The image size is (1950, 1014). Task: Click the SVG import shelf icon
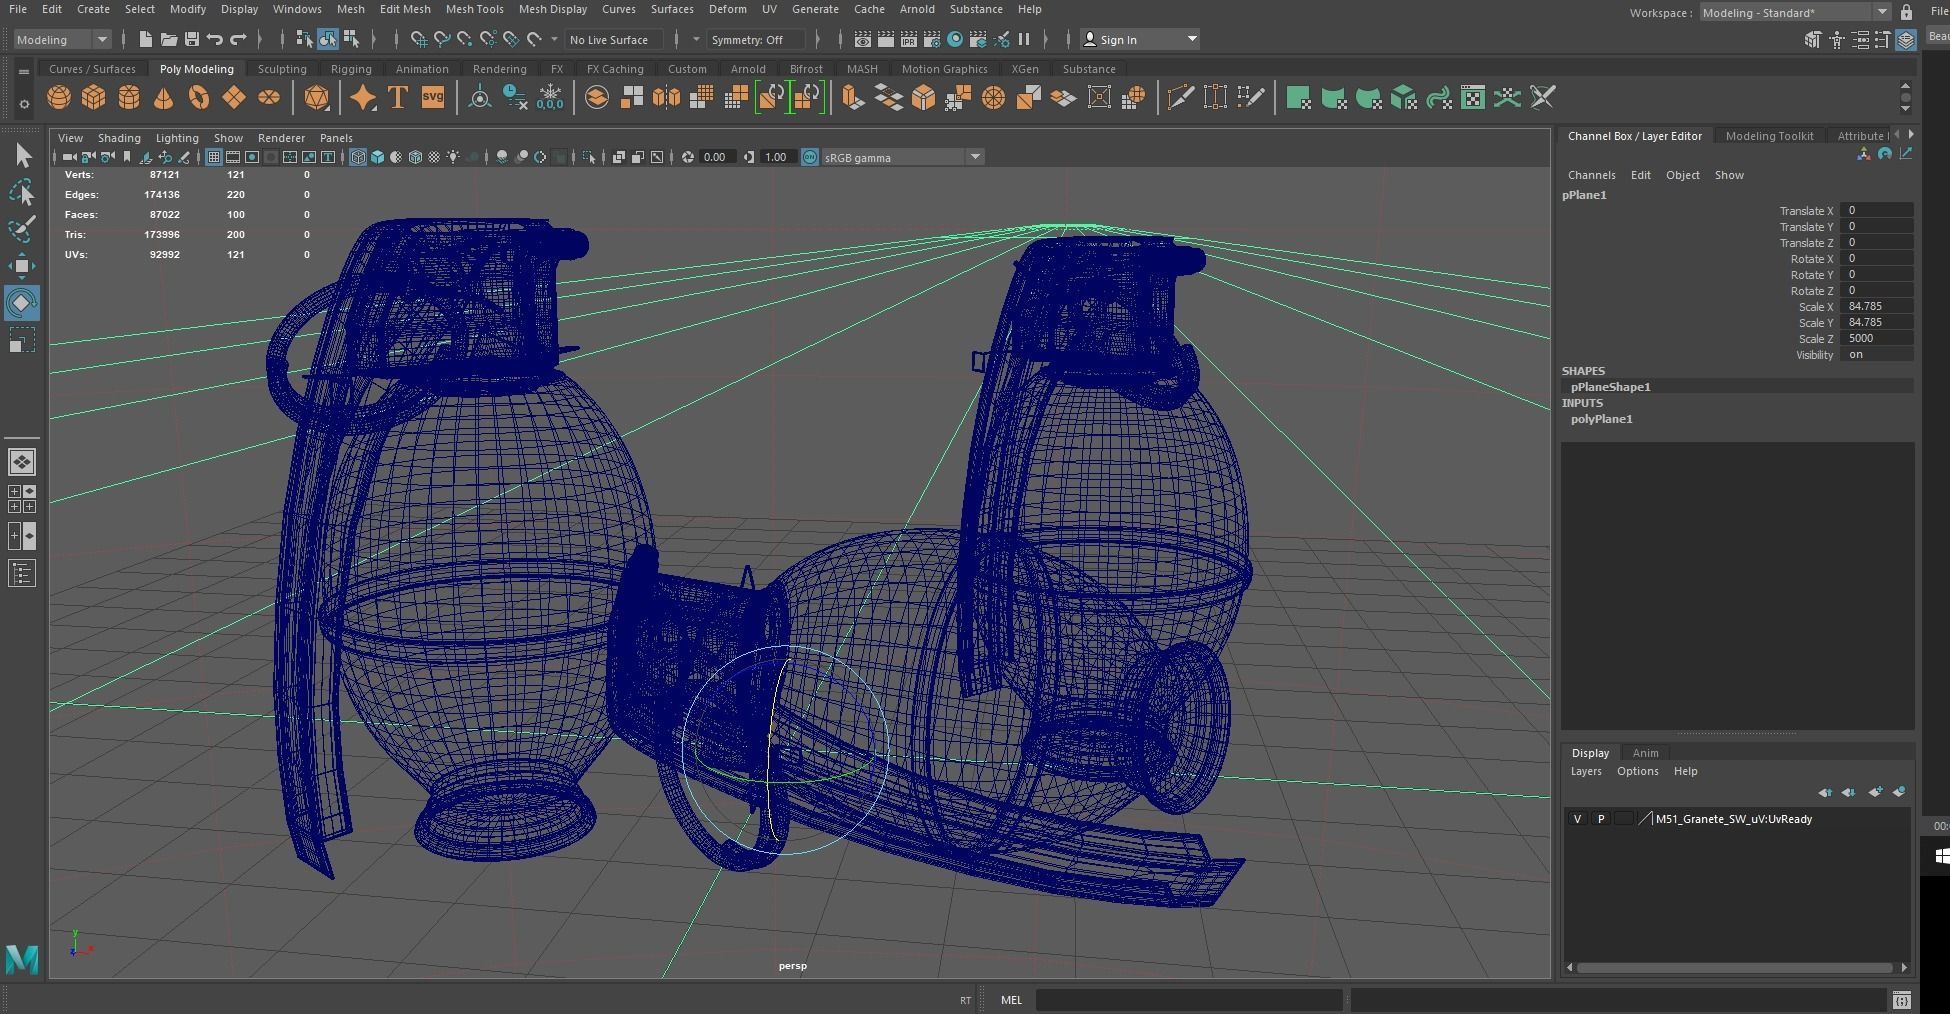click(x=433, y=98)
